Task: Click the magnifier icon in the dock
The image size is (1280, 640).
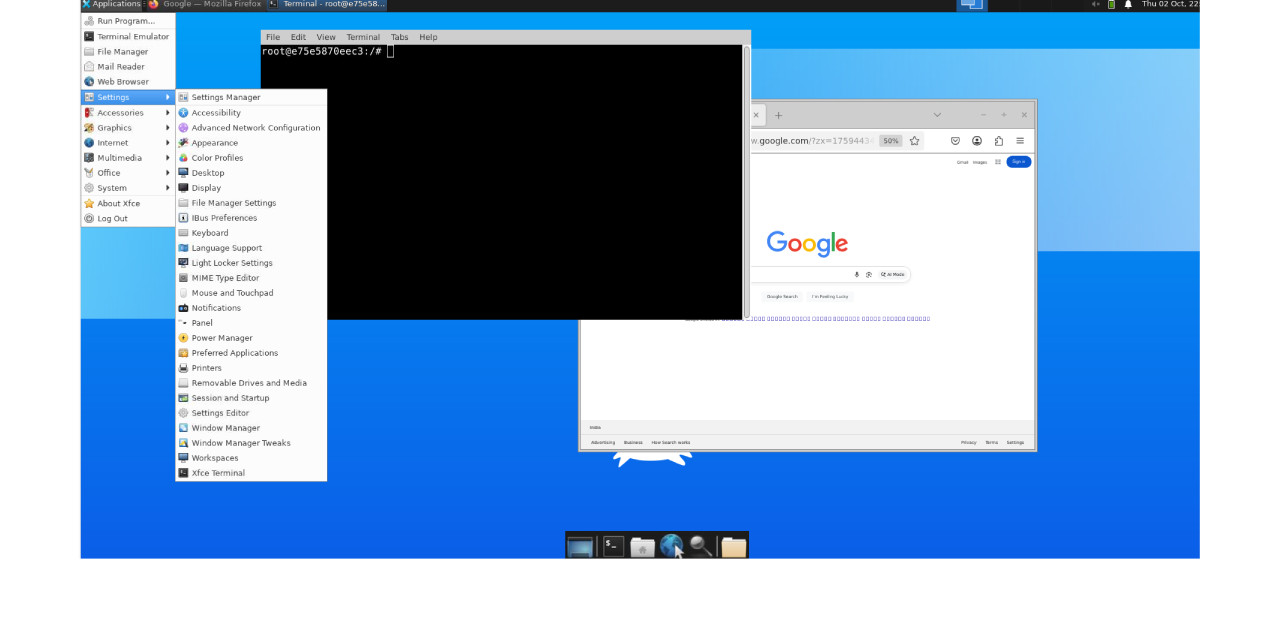Action: click(701, 546)
